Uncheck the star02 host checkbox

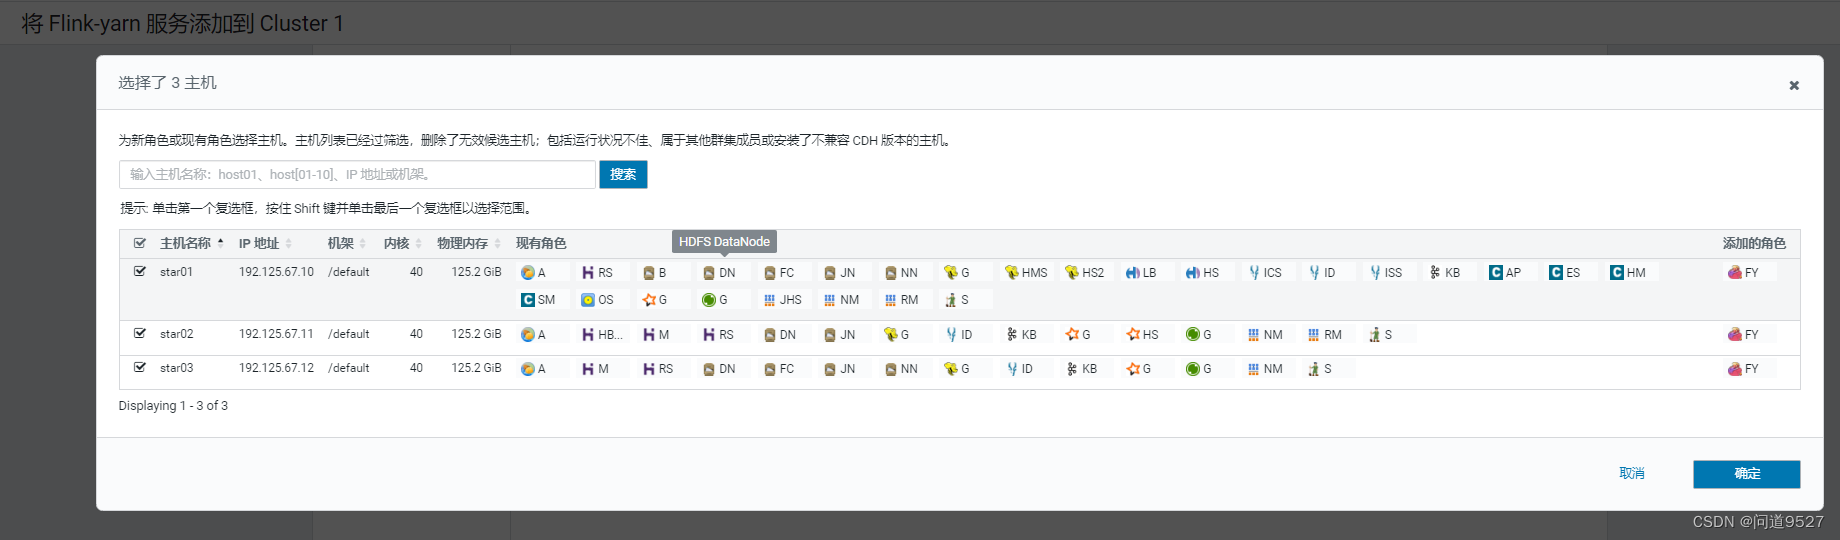140,333
